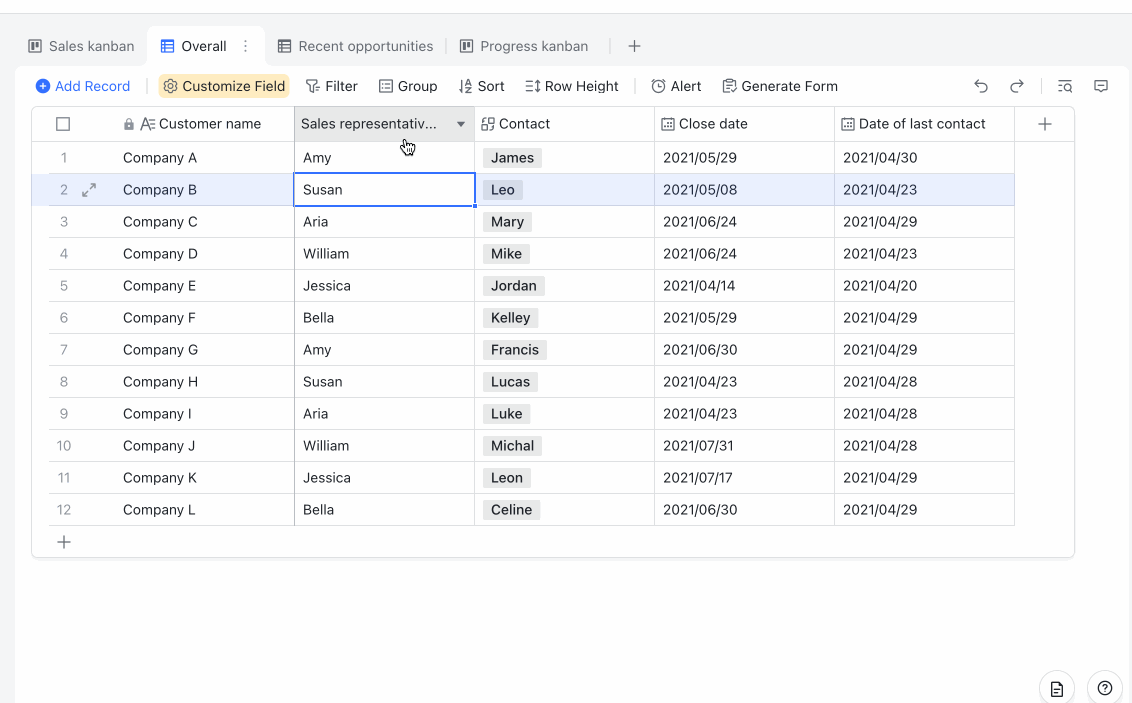The width and height of the screenshot is (1132, 703).
Task: Click the Luke contact tag
Action: (x=507, y=414)
